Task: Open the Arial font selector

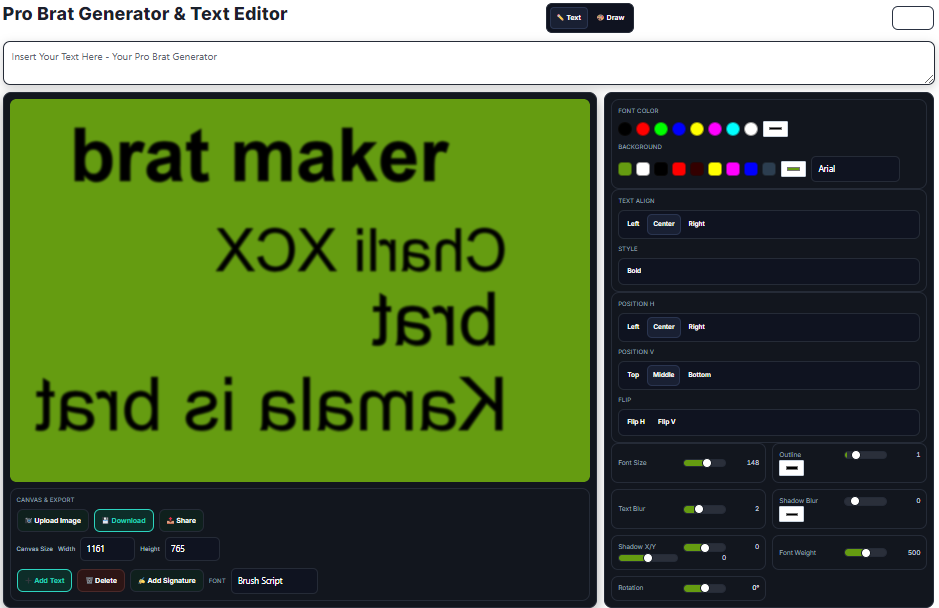Action: [x=855, y=169]
